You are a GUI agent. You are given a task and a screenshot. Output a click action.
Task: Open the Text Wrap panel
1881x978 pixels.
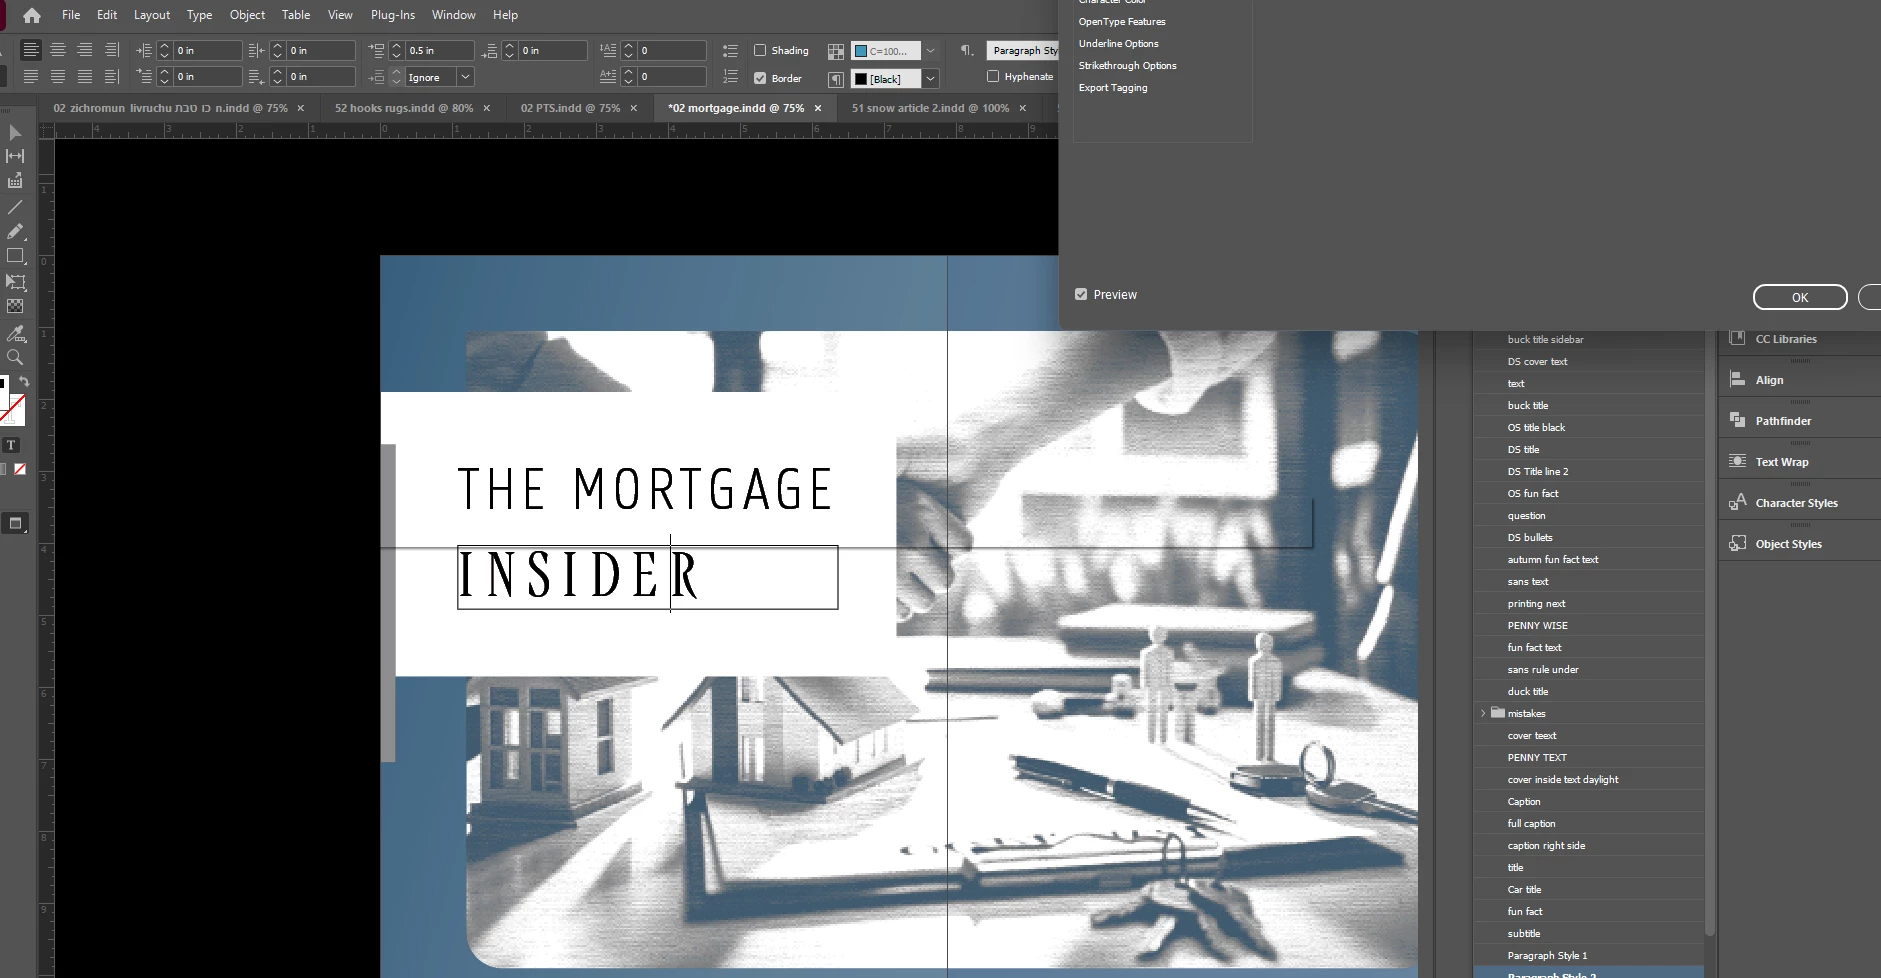click(1781, 462)
